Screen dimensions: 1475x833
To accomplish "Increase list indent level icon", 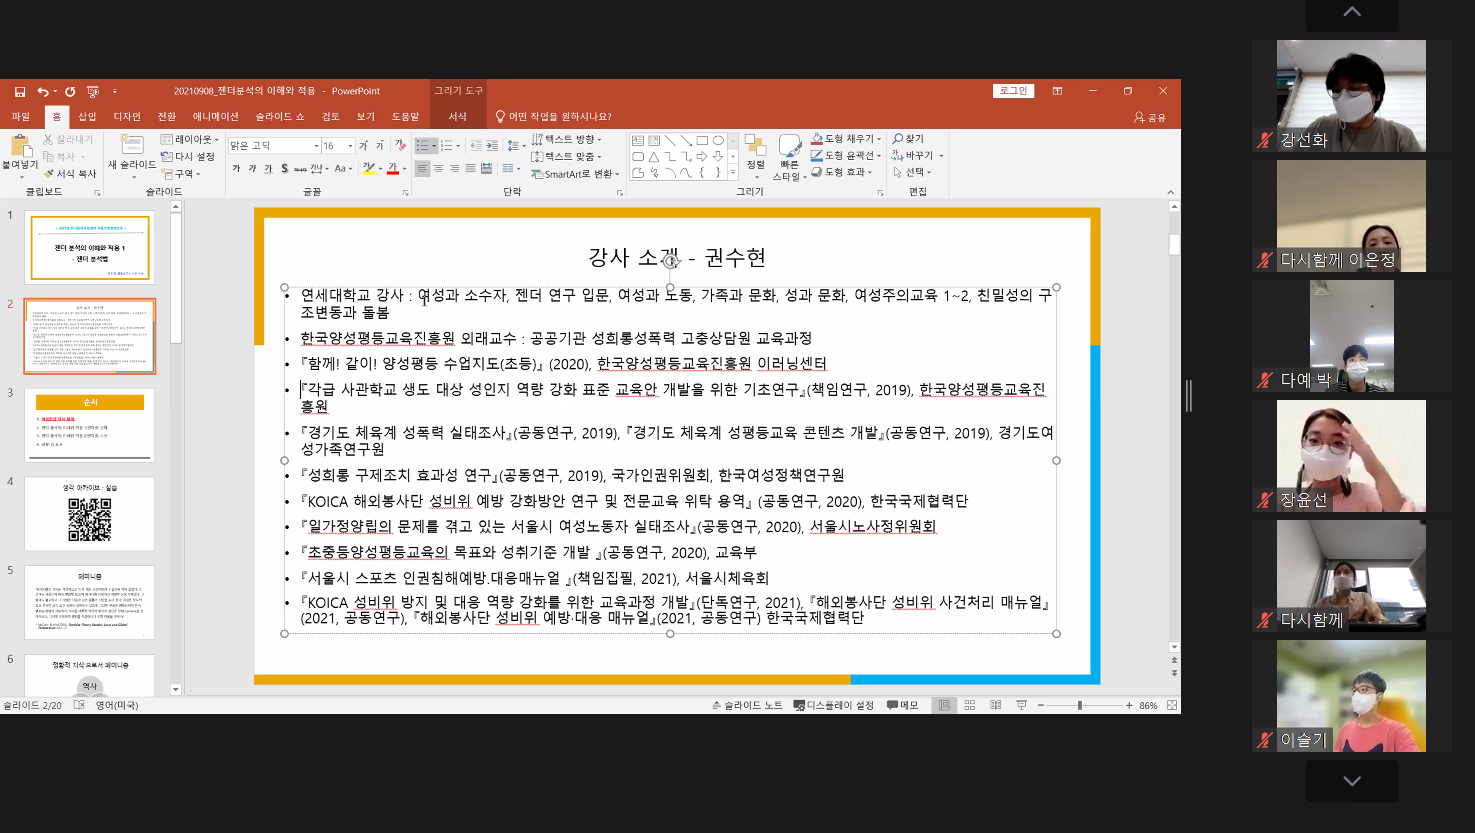I will click(492, 146).
